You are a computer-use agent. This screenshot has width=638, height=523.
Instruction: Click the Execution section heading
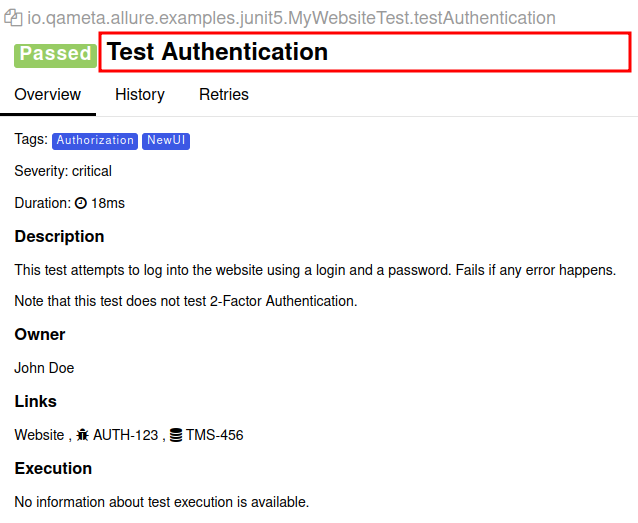53,468
